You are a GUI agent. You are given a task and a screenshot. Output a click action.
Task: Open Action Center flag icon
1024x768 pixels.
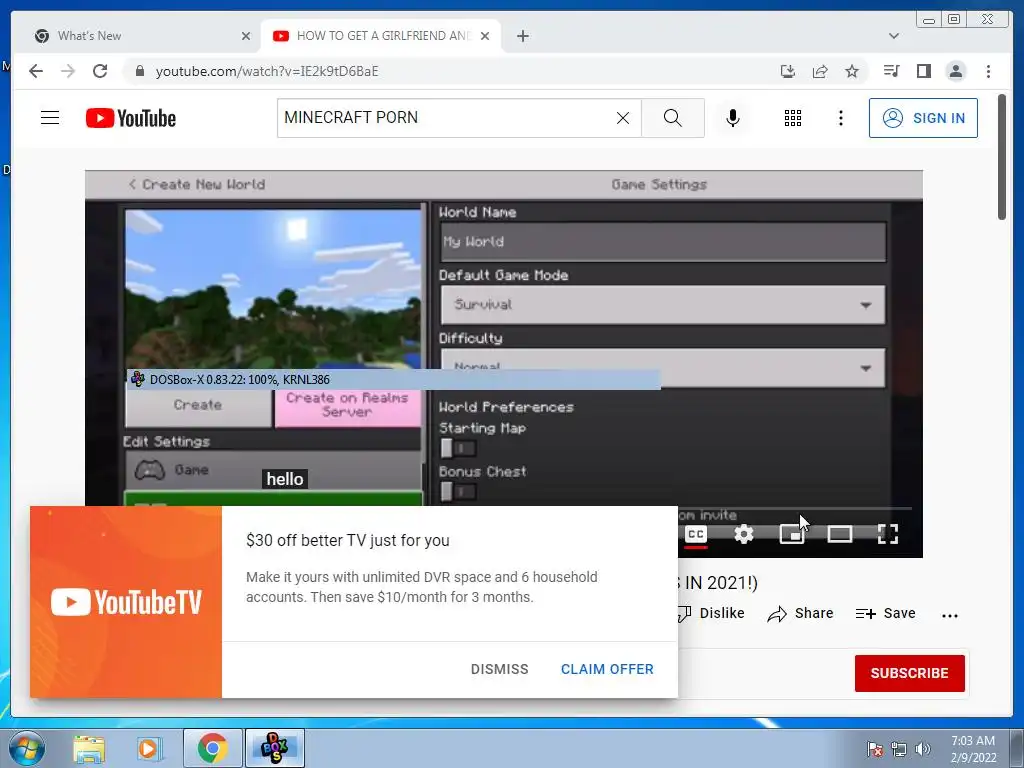tap(875, 749)
